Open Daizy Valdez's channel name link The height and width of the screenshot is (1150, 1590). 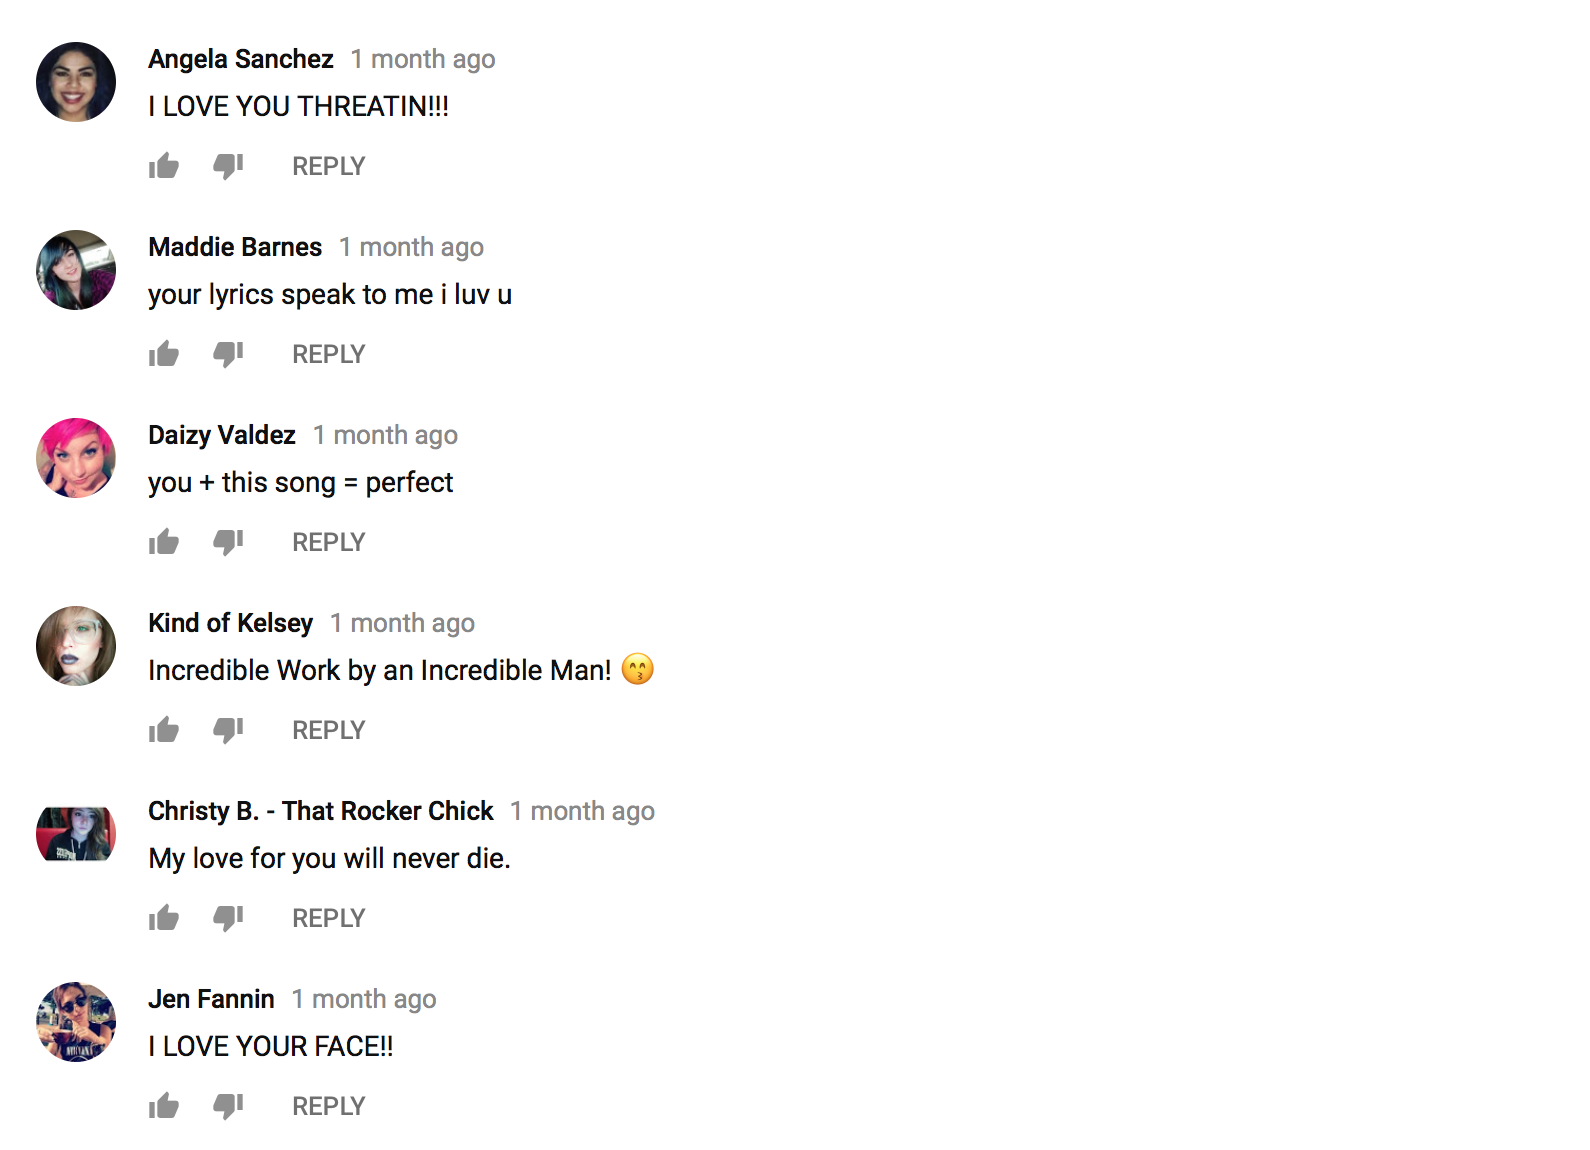[222, 435]
